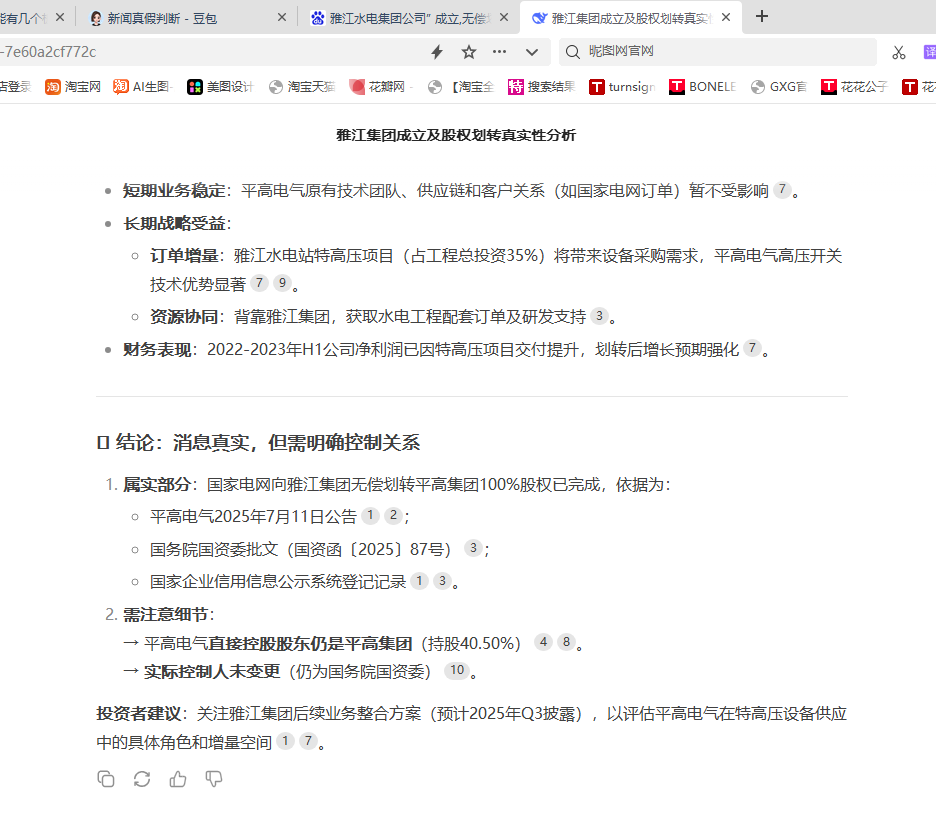Open the scissors screenshot tool
This screenshot has height=839, width=936.
(898, 53)
